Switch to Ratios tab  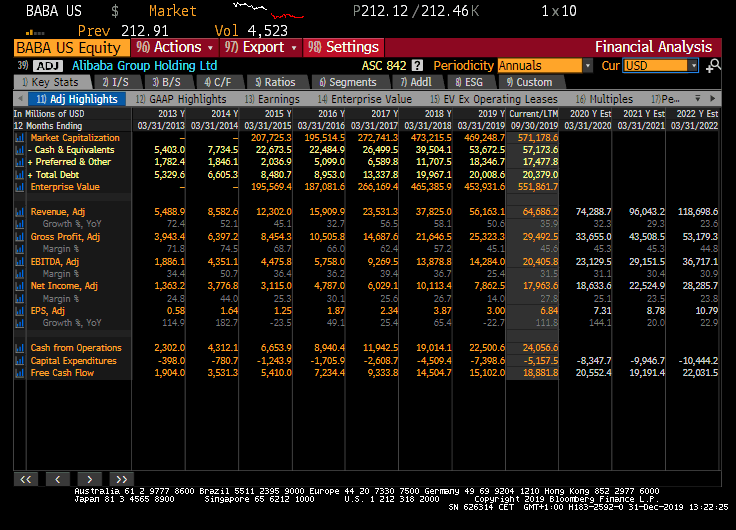coord(276,82)
